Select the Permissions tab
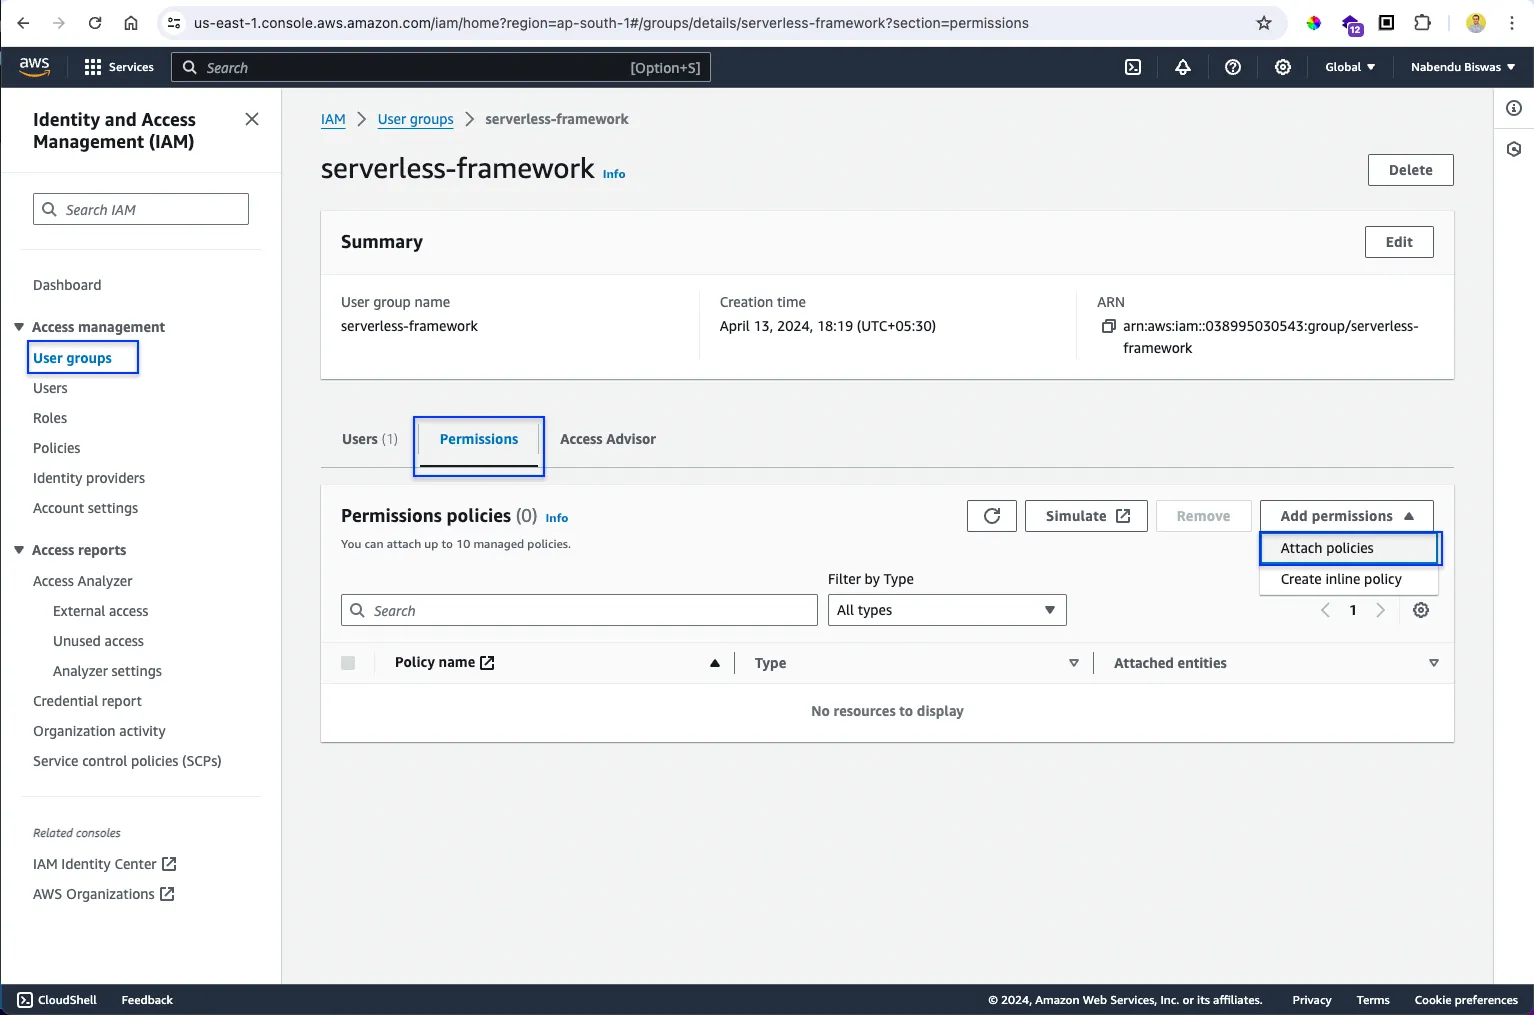 pos(479,439)
